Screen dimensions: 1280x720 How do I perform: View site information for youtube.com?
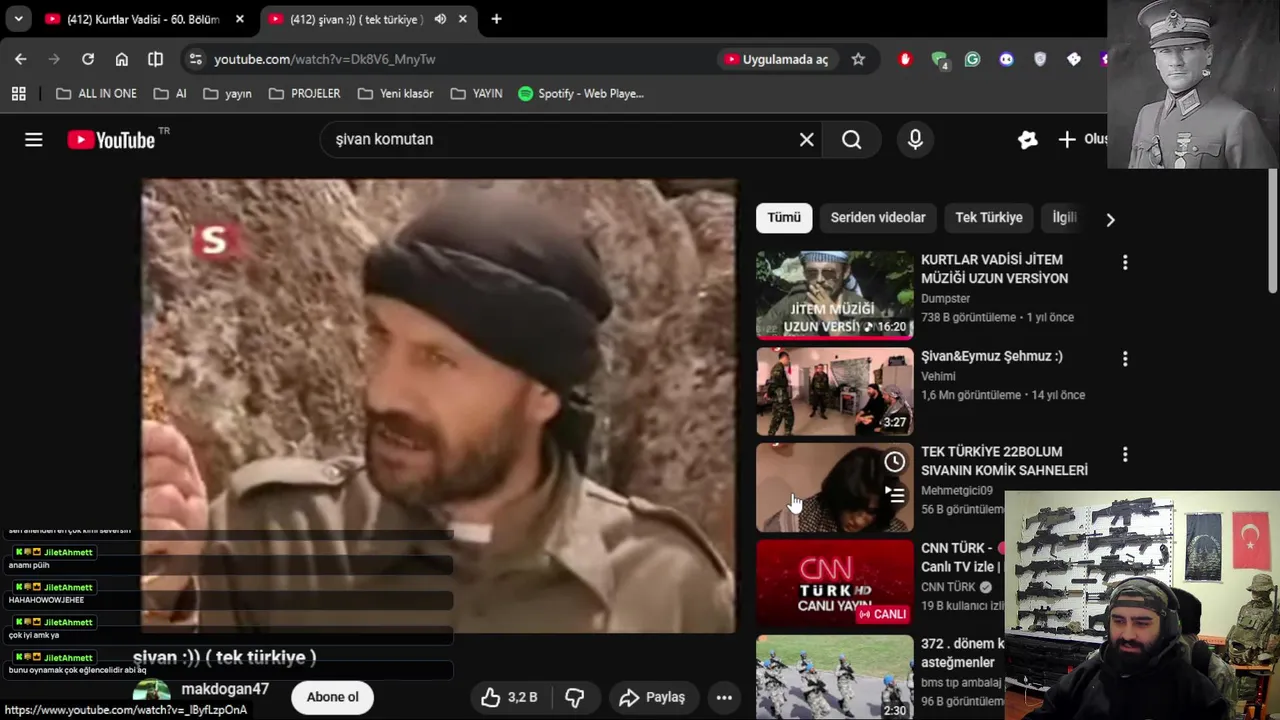pos(195,59)
